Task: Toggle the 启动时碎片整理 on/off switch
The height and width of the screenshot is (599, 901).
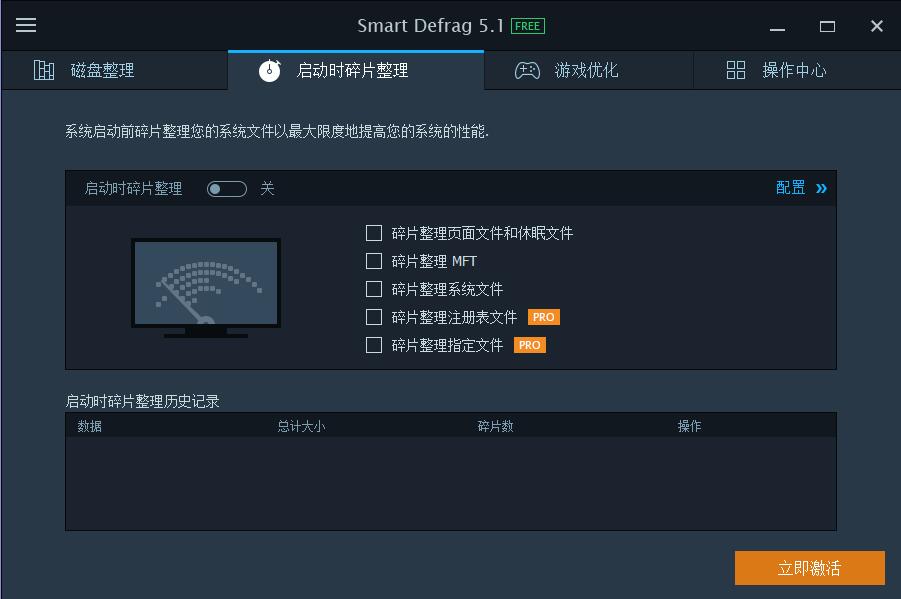Action: (227, 189)
